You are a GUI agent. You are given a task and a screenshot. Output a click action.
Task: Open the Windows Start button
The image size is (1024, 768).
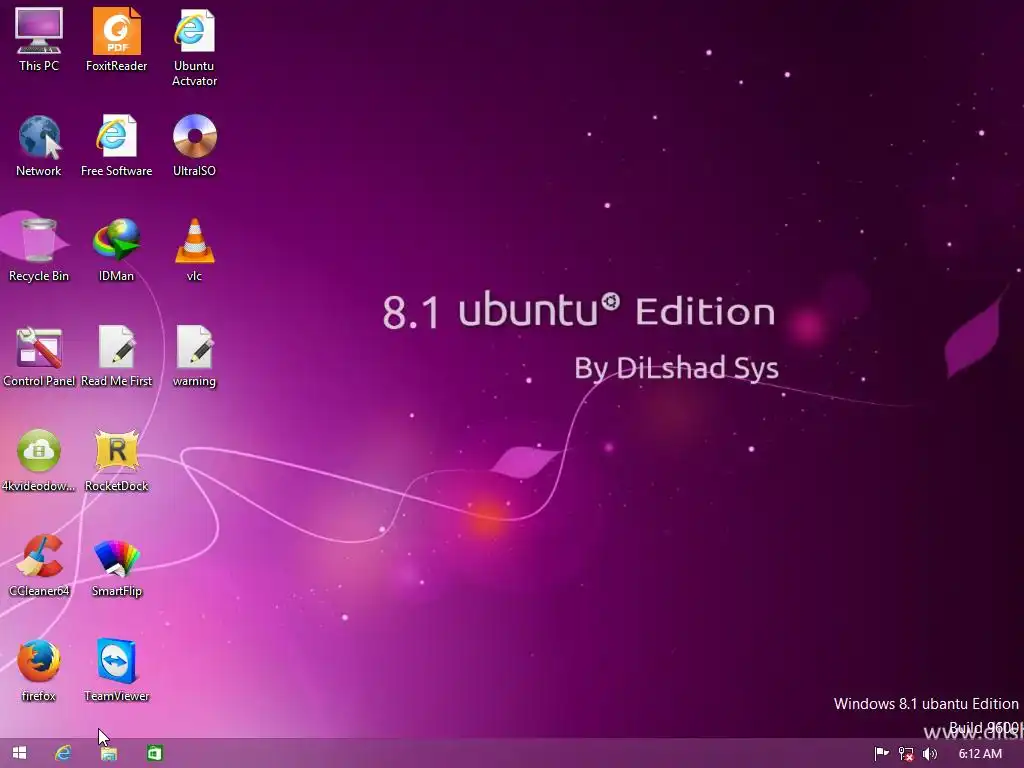(20, 753)
